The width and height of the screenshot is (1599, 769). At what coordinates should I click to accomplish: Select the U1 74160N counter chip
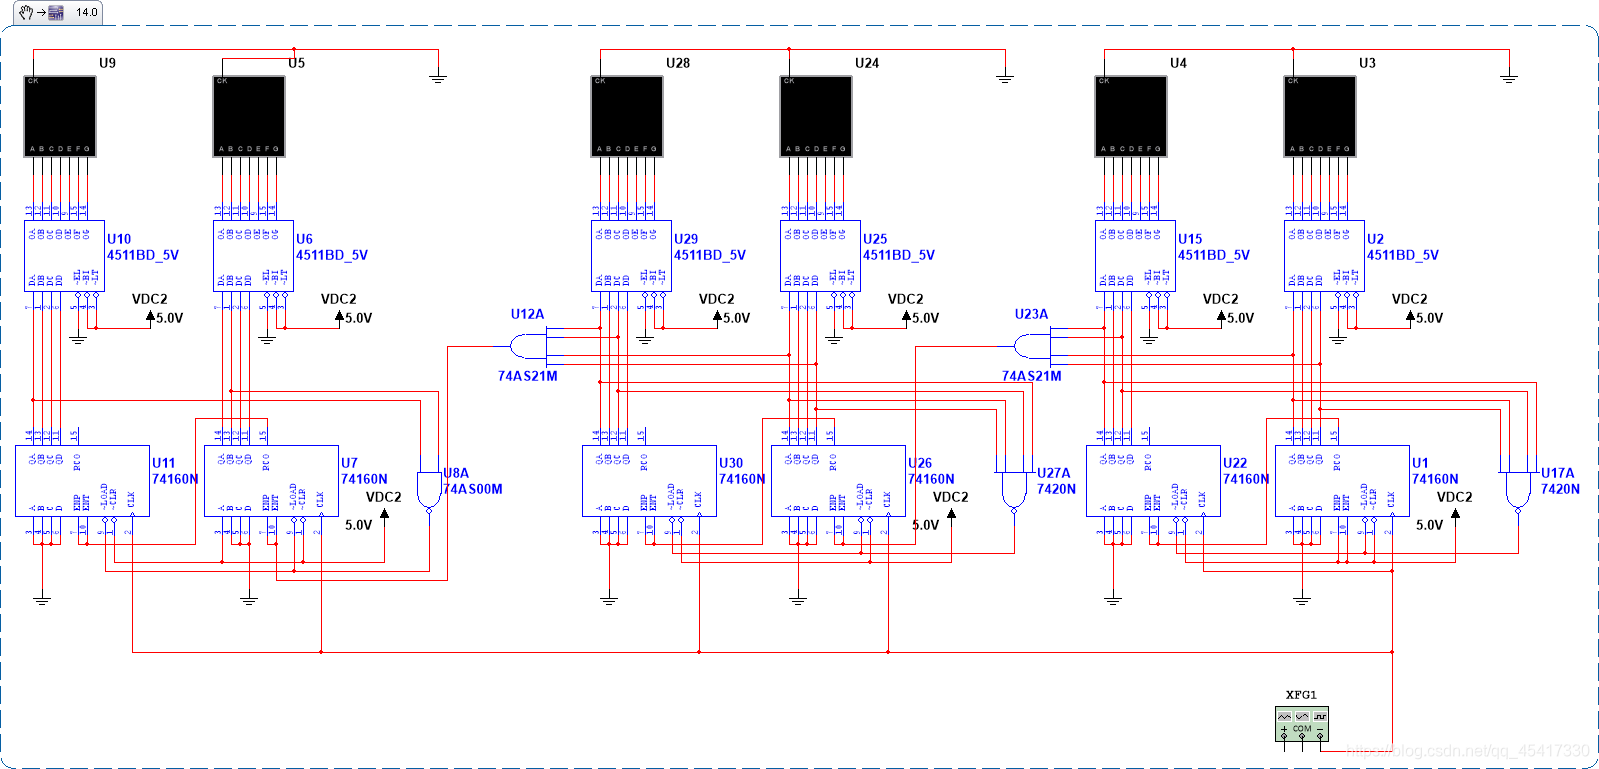tap(1342, 481)
